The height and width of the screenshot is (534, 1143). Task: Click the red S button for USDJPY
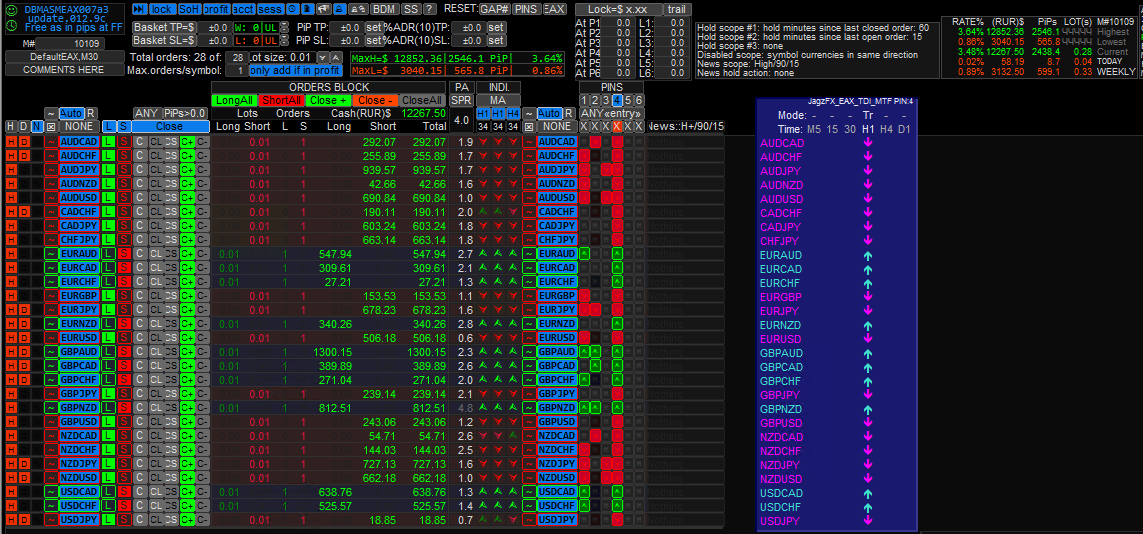coord(124,519)
